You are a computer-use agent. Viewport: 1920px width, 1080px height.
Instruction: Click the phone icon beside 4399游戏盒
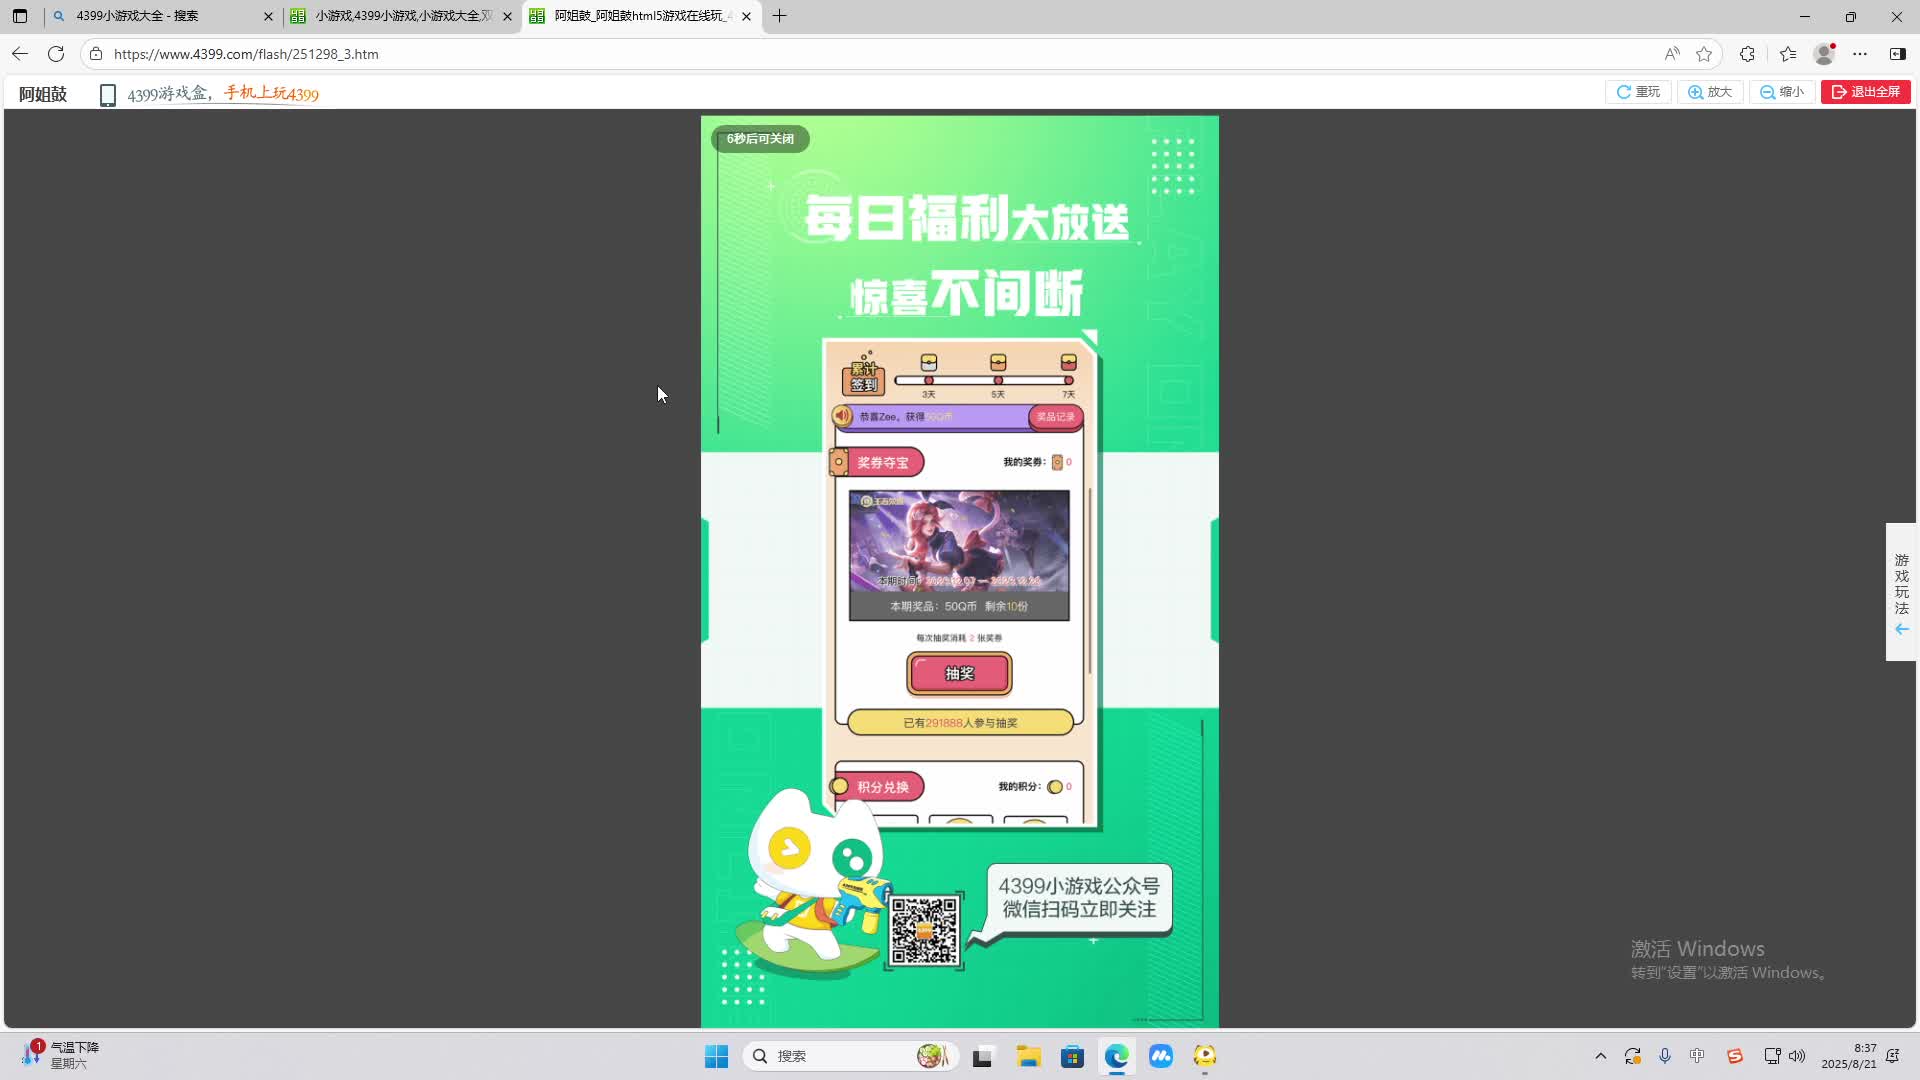point(107,93)
